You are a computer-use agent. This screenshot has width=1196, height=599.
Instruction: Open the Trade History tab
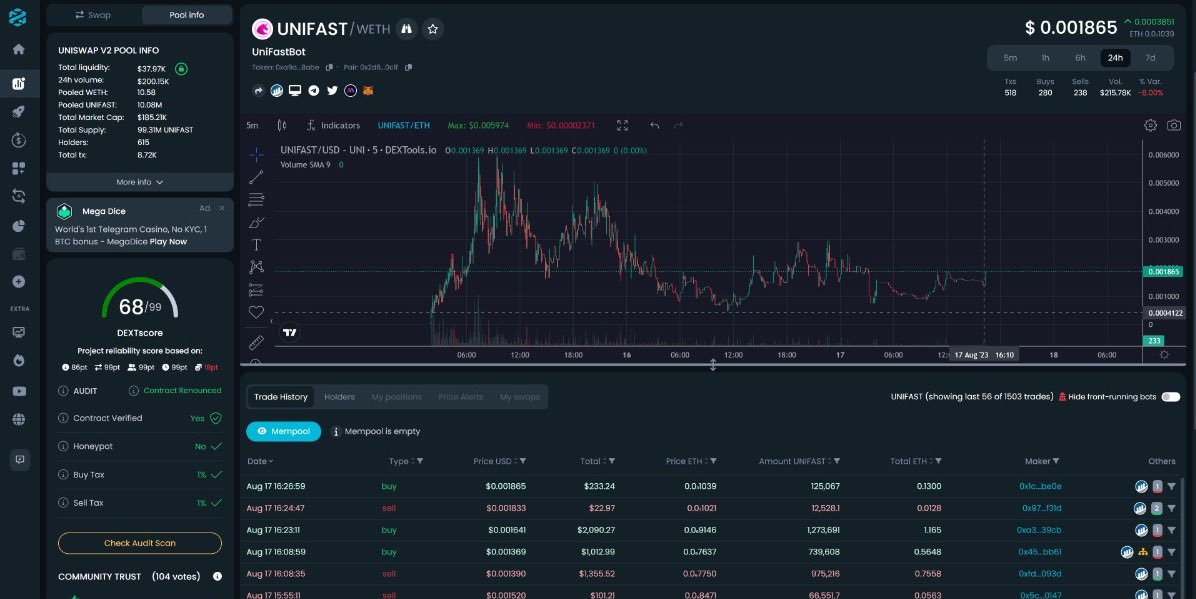(281, 397)
